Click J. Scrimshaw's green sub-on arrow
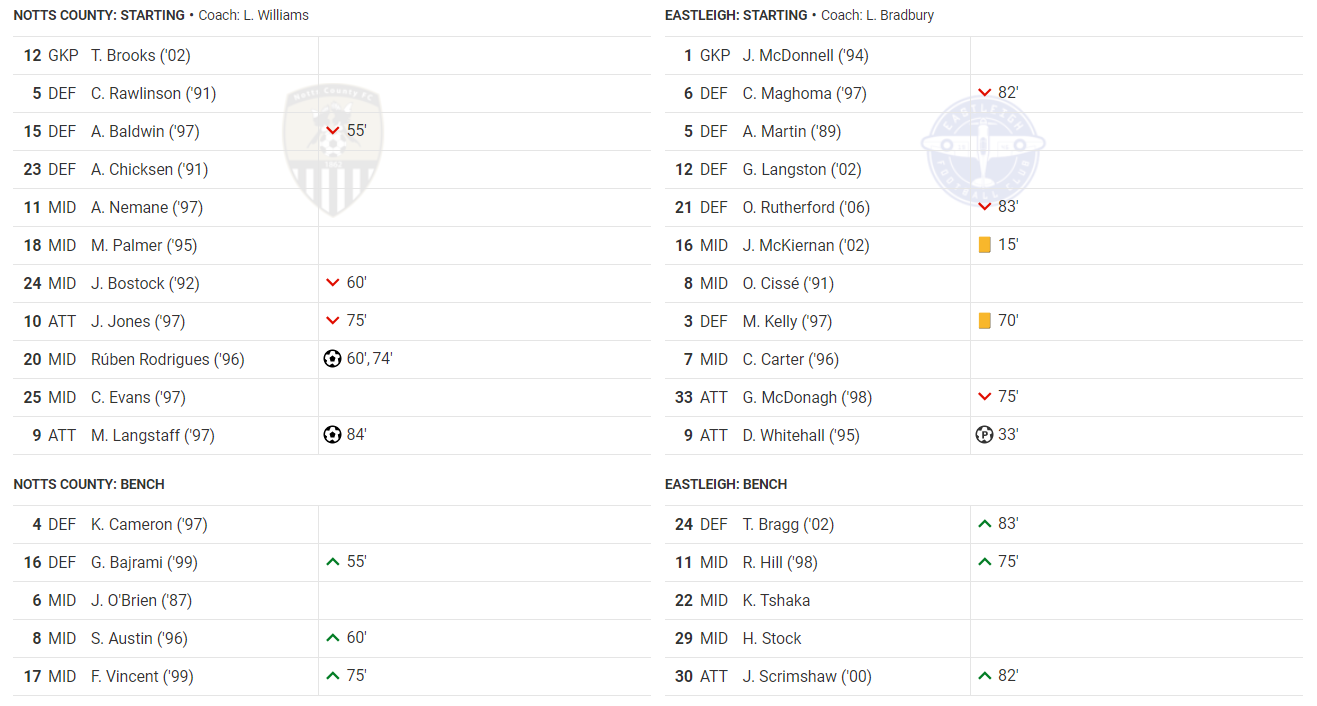Screen dimensions: 1317x706 (985, 676)
